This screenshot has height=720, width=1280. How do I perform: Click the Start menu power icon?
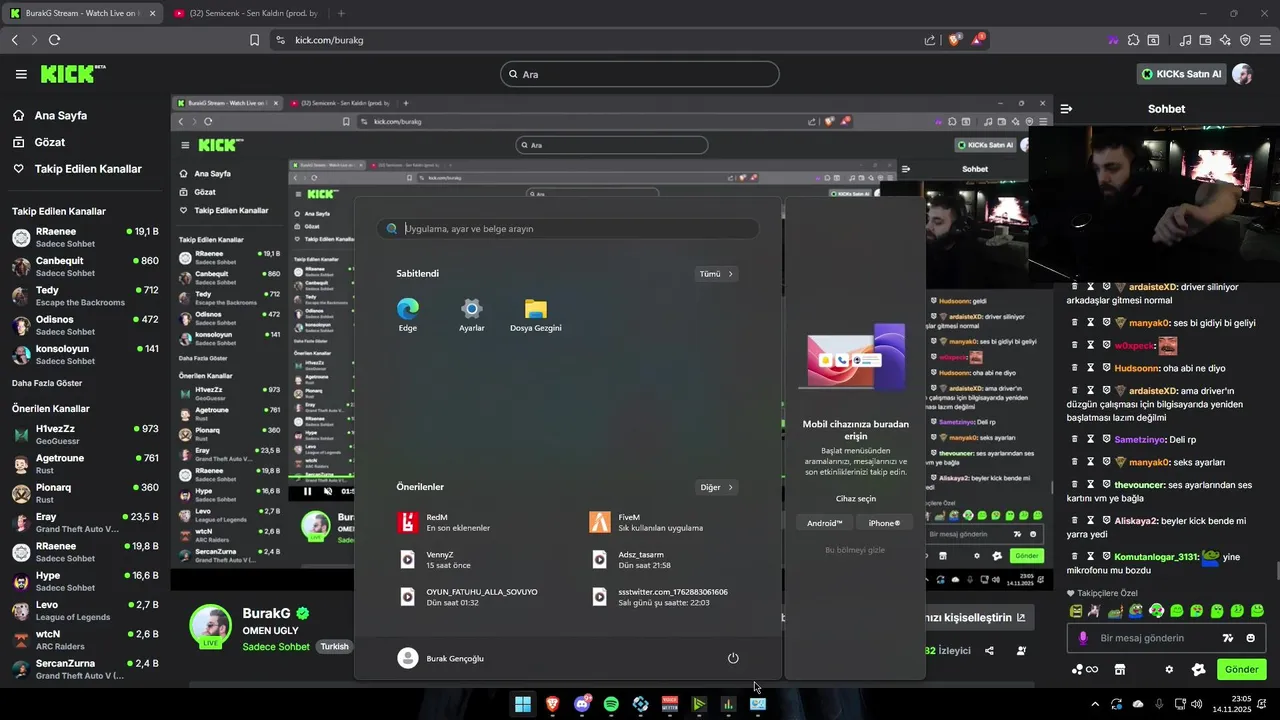[x=733, y=658]
